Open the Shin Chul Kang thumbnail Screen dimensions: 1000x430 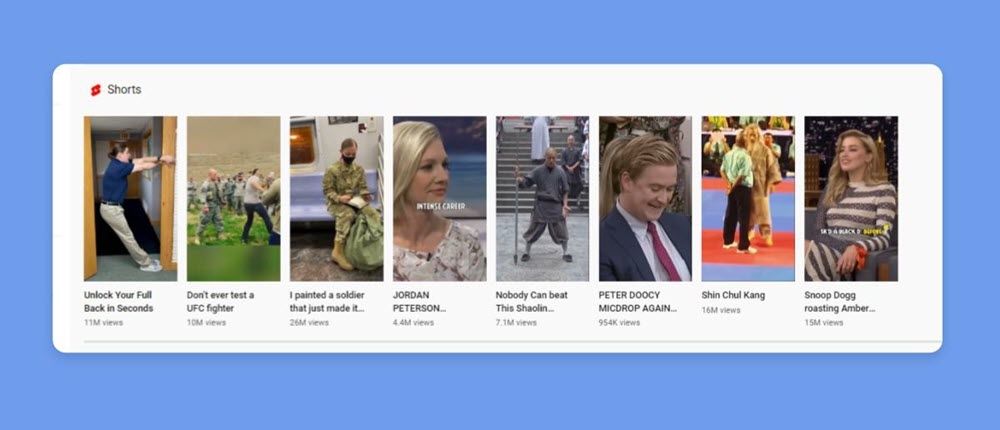point(748,198)
